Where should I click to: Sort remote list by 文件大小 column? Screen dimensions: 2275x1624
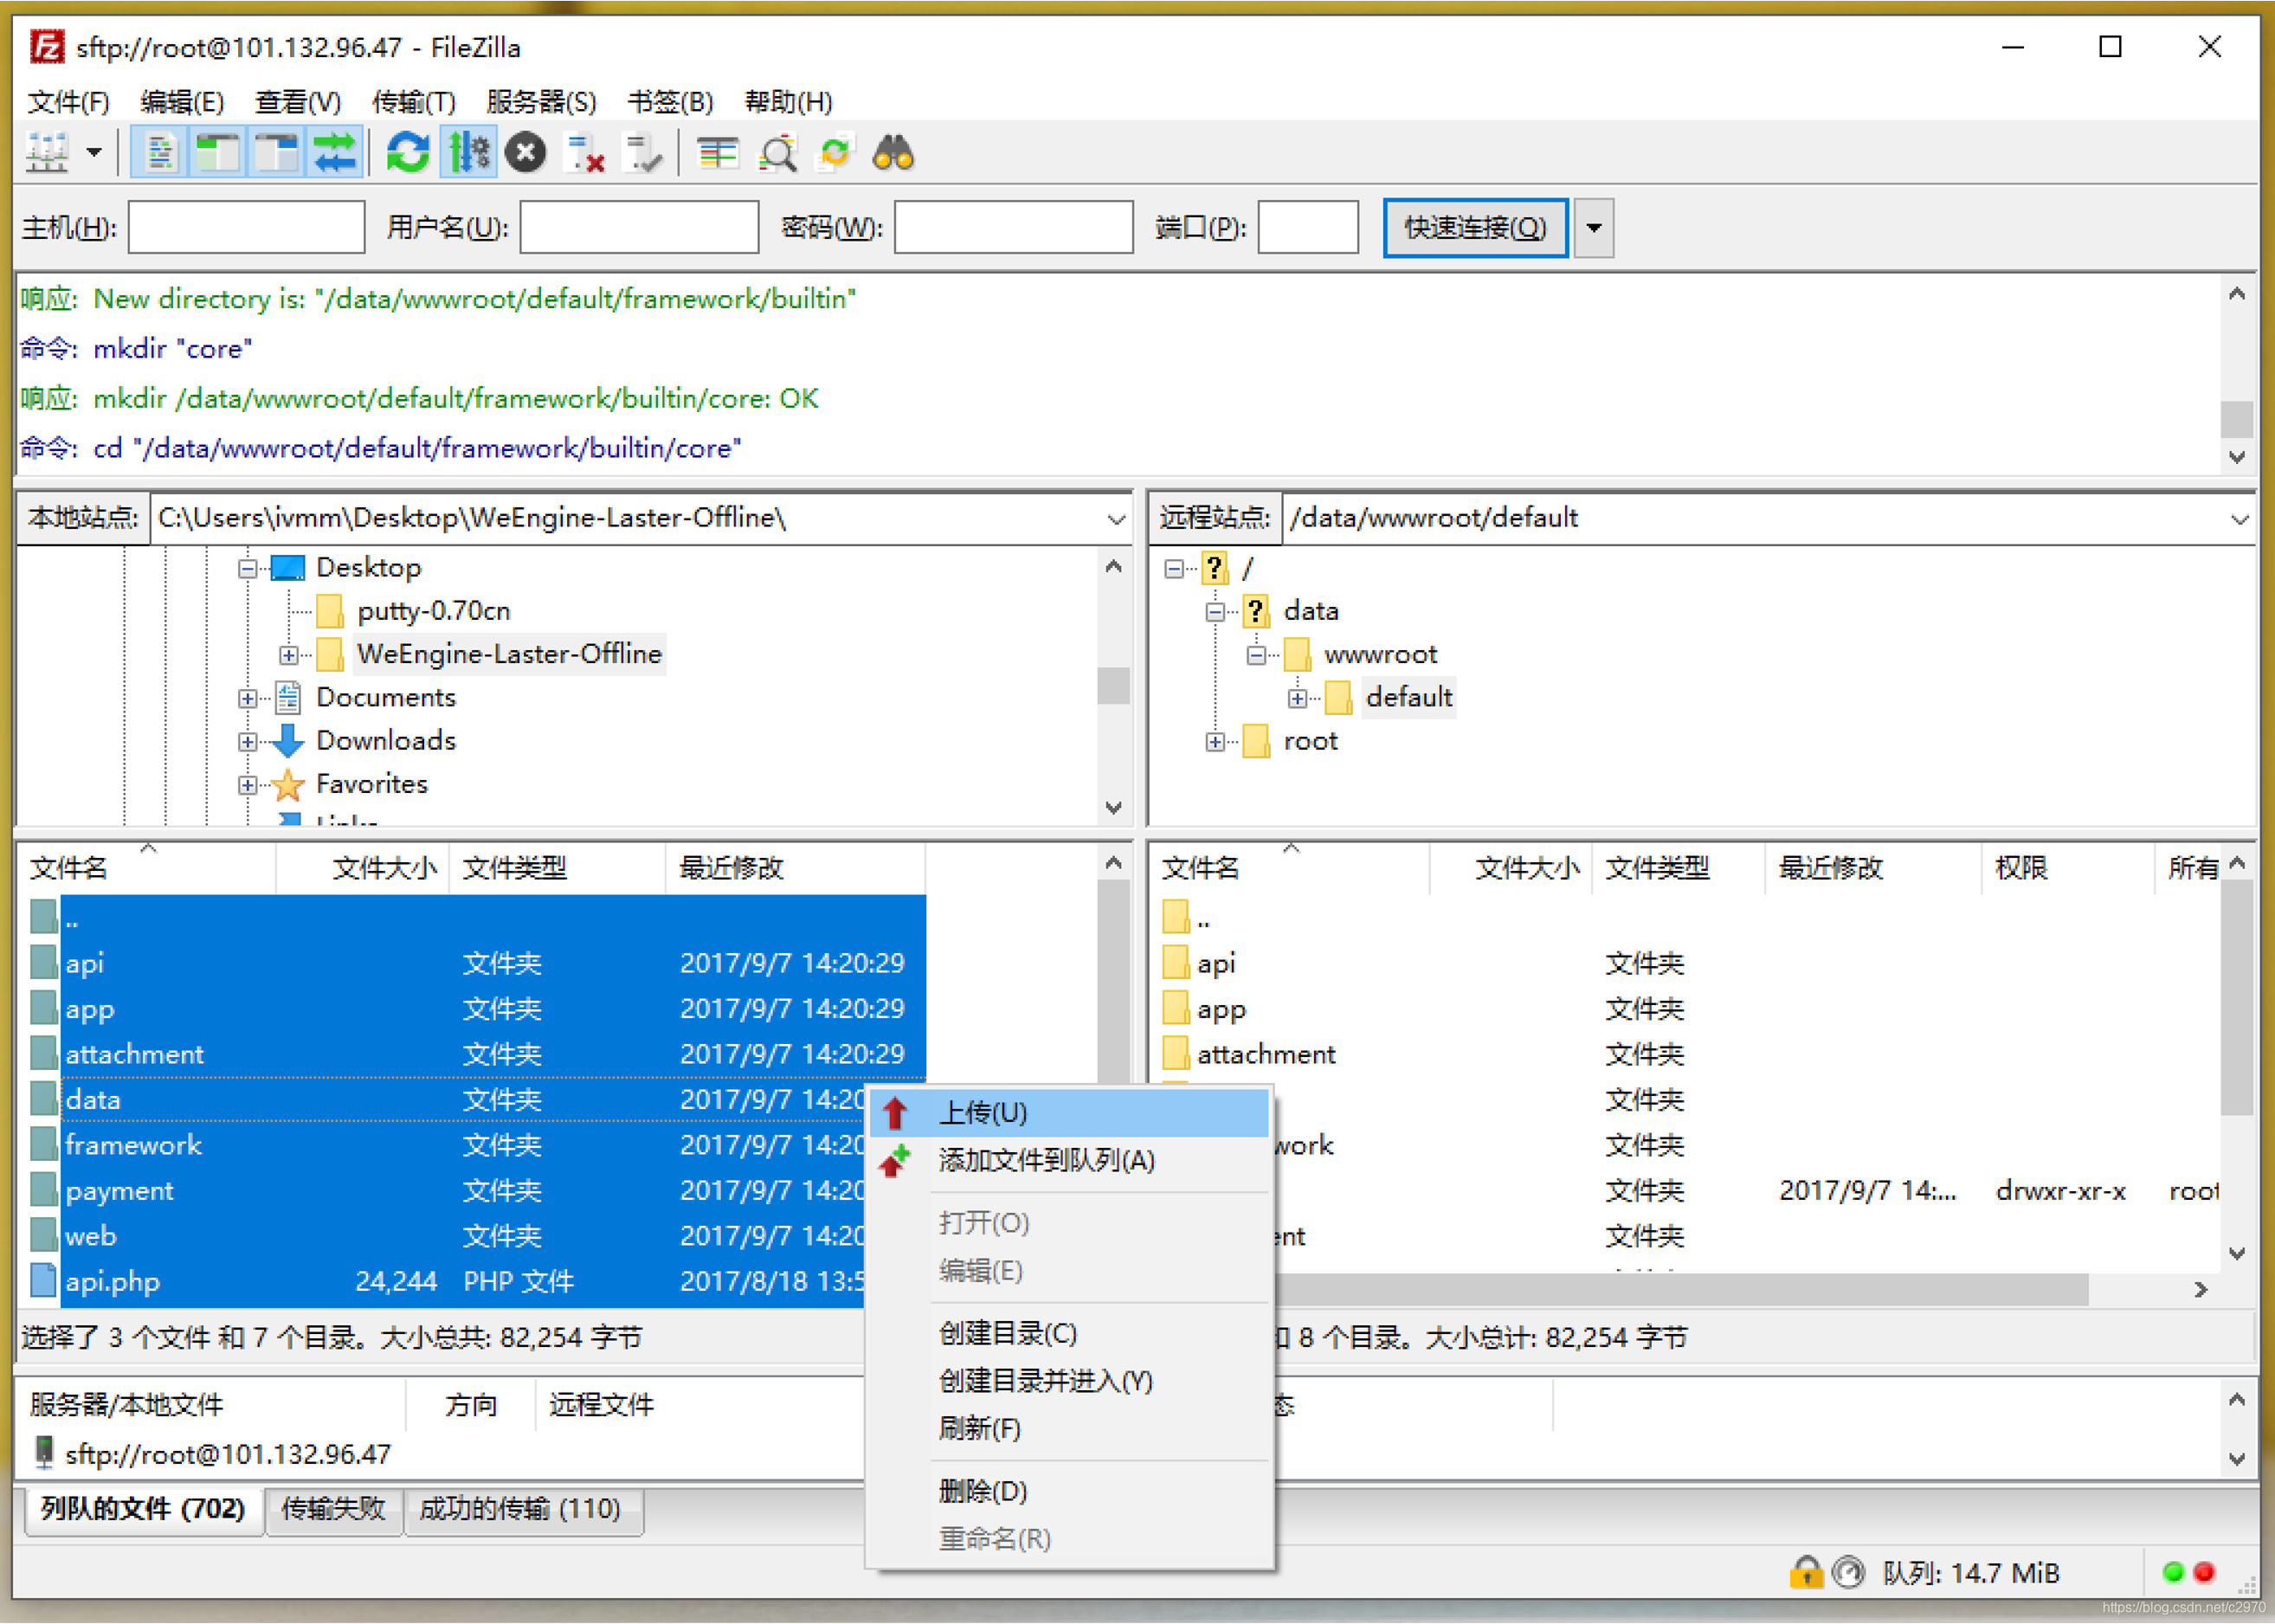1512,867
